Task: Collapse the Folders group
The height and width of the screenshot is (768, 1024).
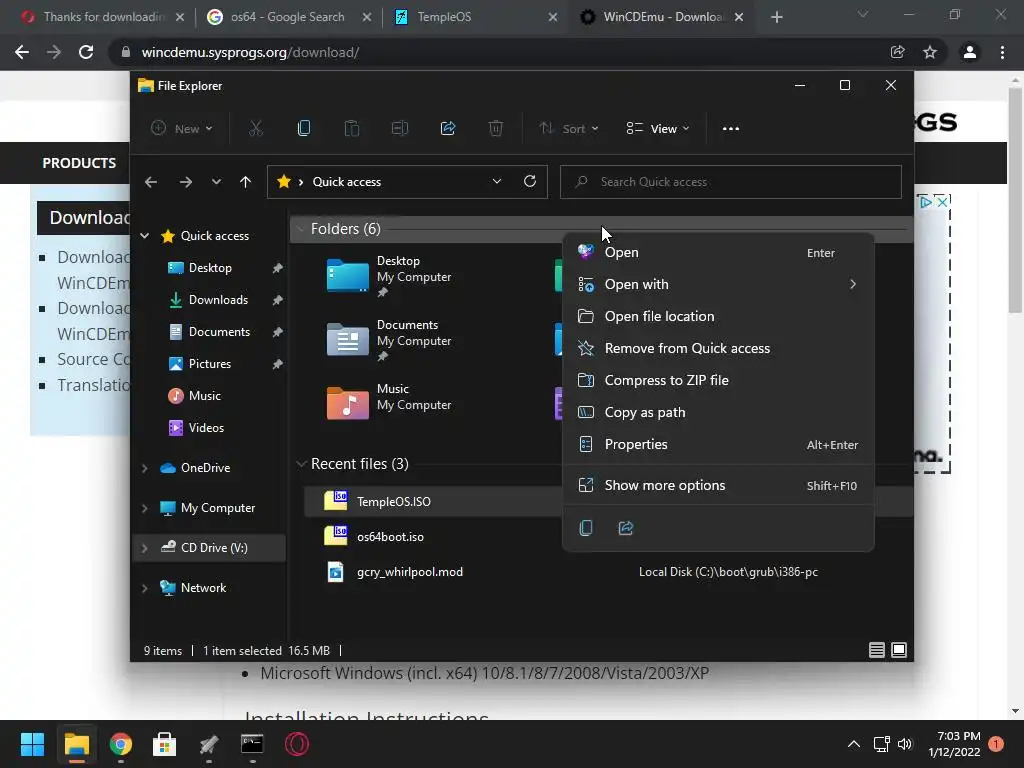Action: 300,229
